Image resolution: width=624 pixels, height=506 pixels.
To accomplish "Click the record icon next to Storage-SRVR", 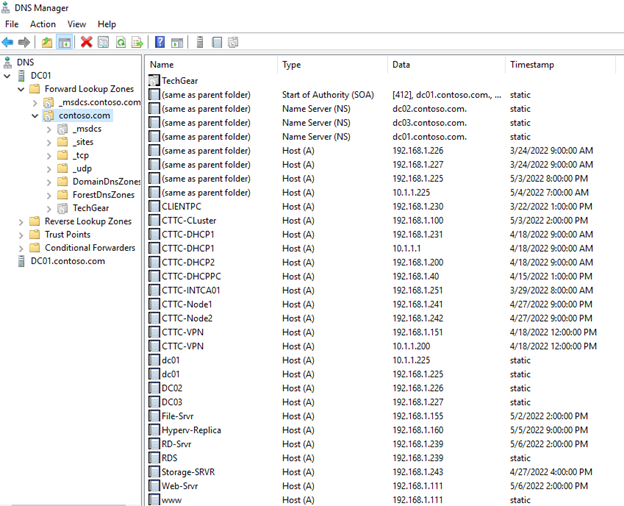I will click(154, 472).
